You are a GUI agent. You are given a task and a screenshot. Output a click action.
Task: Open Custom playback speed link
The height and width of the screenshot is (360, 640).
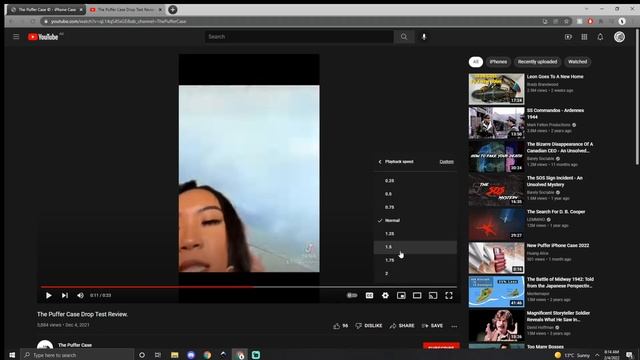point(447,162)
